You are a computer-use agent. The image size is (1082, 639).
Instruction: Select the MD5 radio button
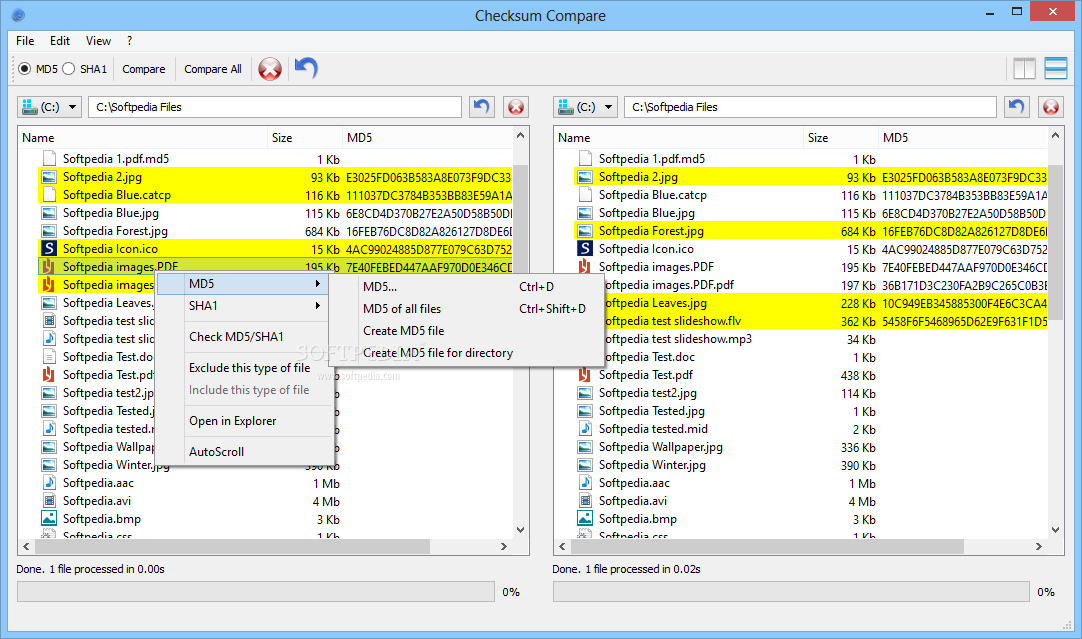point(25,68)
